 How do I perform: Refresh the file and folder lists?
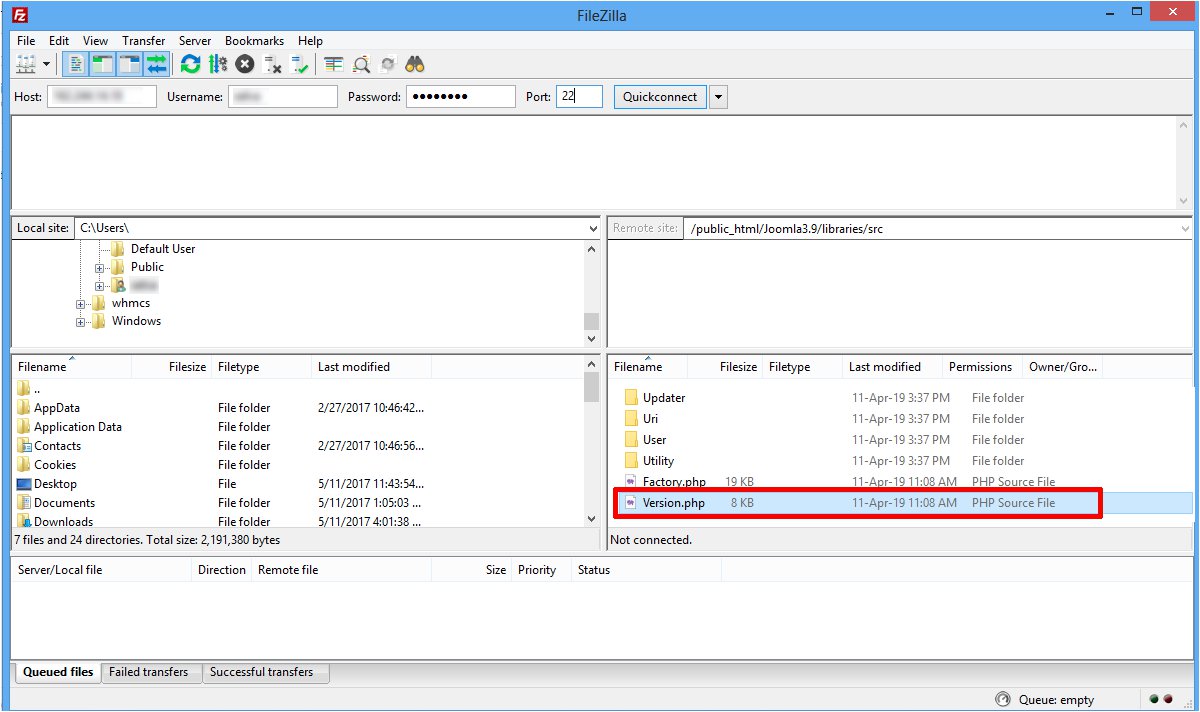point(190,65)
